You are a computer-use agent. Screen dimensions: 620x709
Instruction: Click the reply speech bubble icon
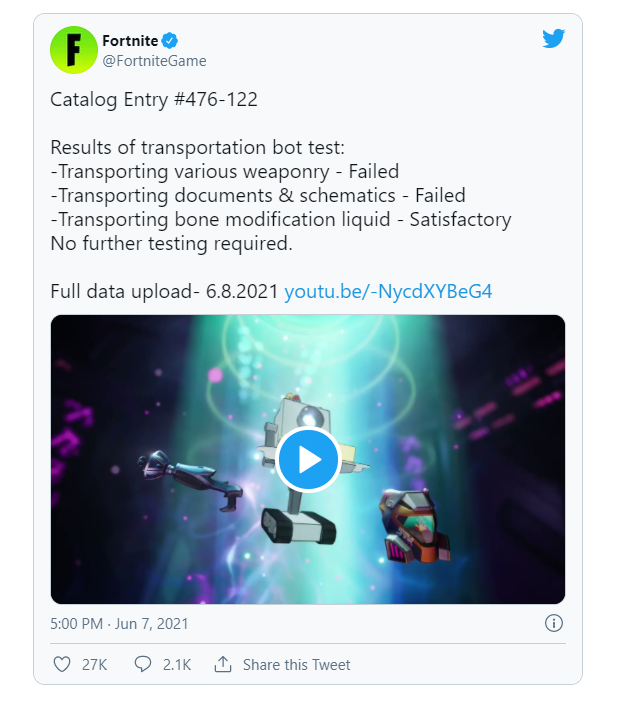(x=143, y=664)
